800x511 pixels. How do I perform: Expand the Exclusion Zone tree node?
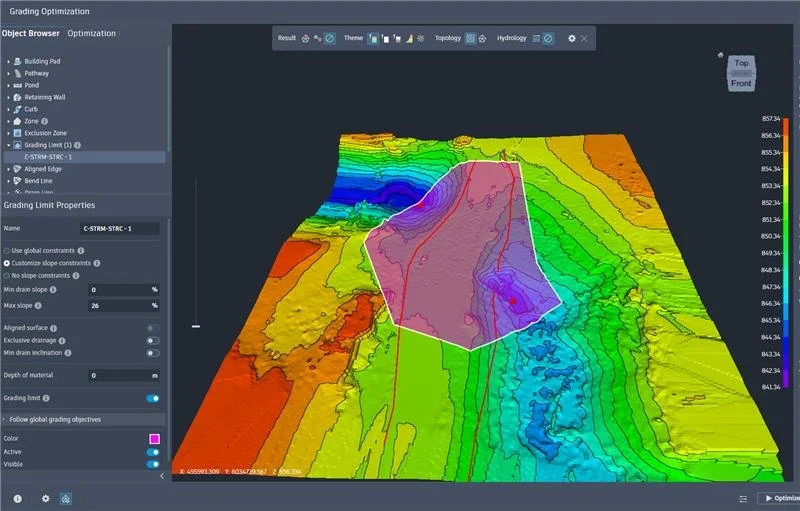8,133
